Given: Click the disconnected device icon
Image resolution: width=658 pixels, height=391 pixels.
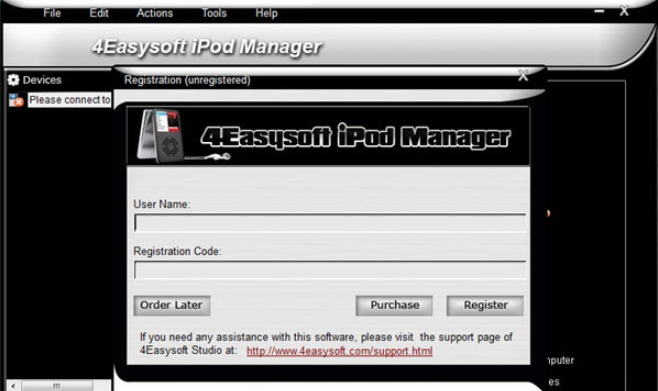Looking at the screenshot, I should [x=16, y=100].
